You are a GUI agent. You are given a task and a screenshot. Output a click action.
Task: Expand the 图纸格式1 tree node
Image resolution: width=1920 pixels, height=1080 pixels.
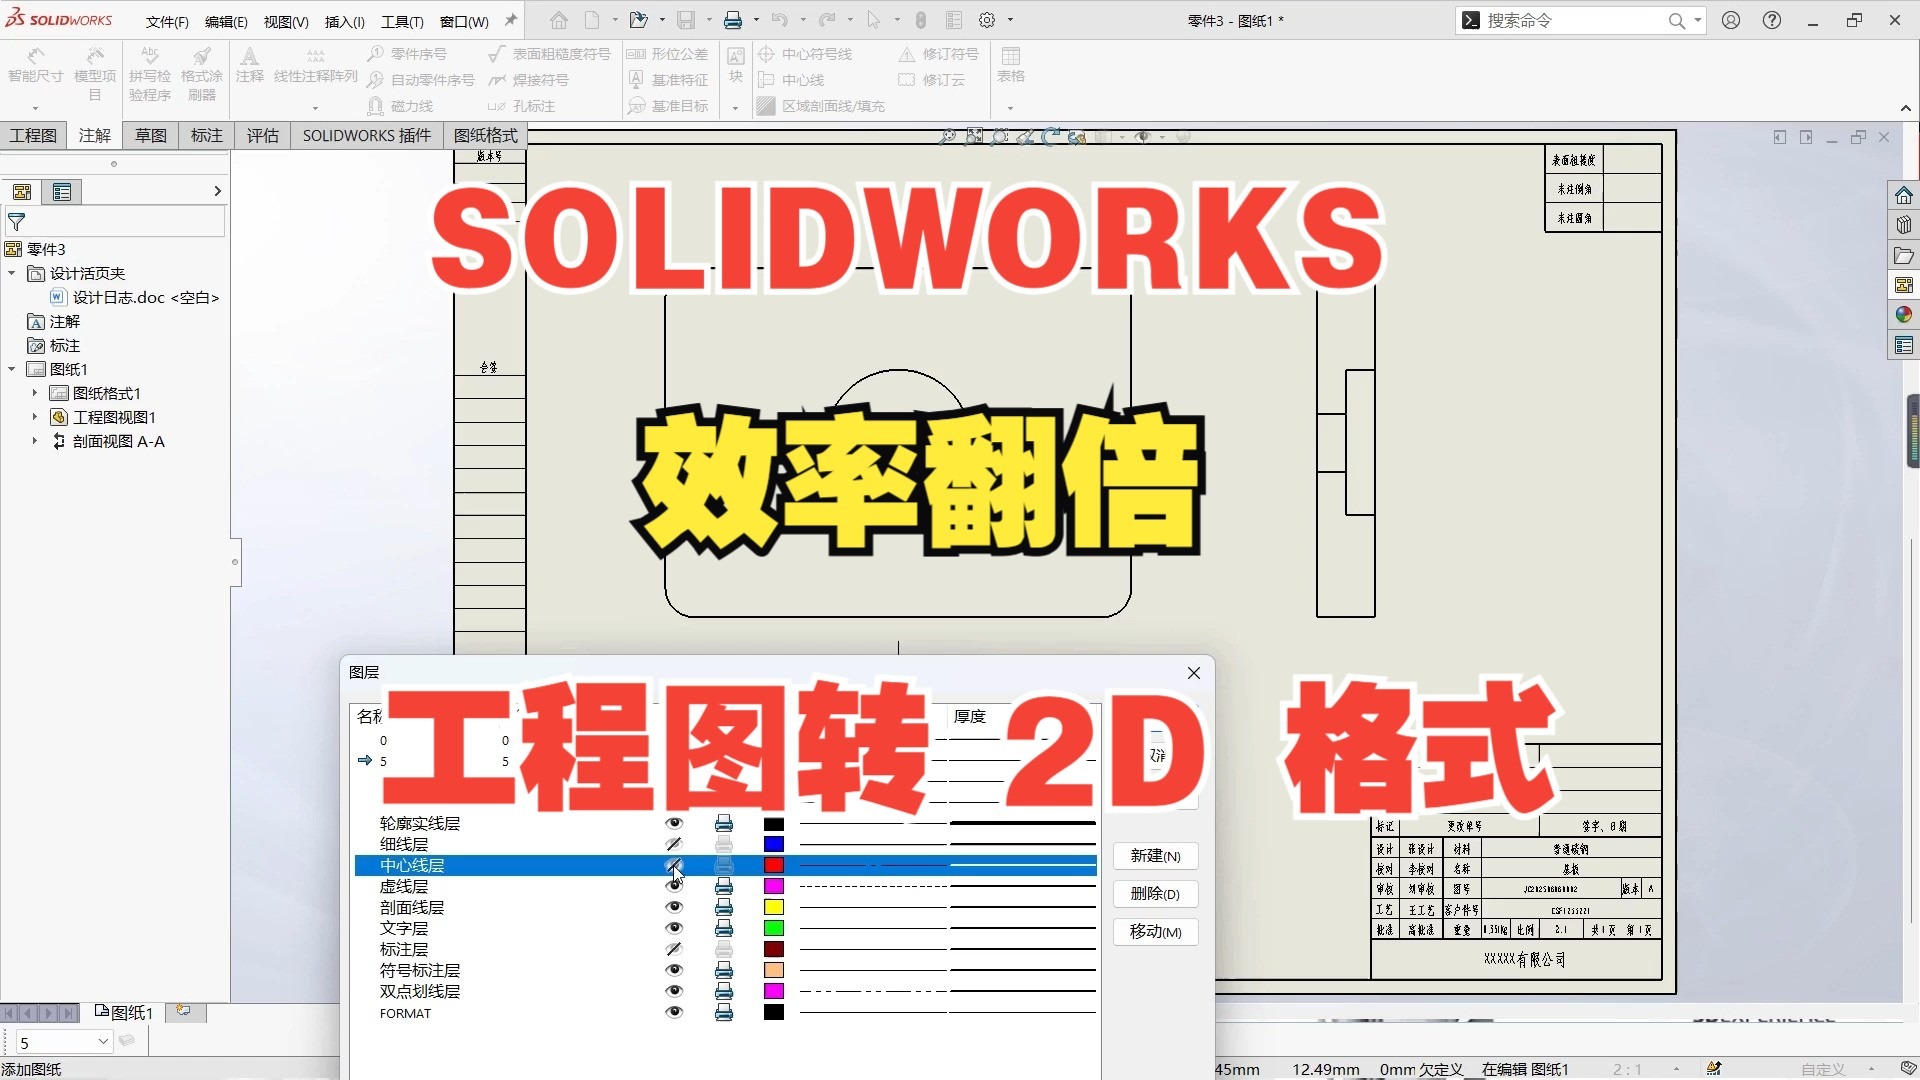pyautogui.click(x=34, y=393)
